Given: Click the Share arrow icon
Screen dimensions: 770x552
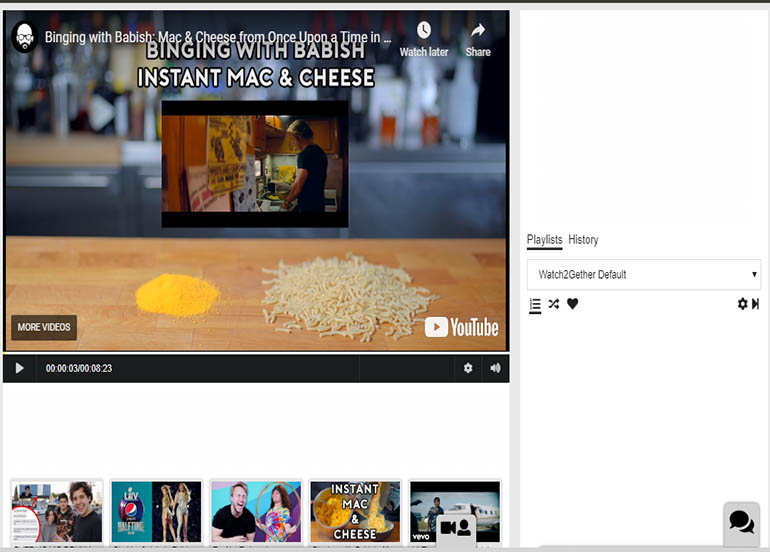Looking at the screenshot, I should 478,30.
